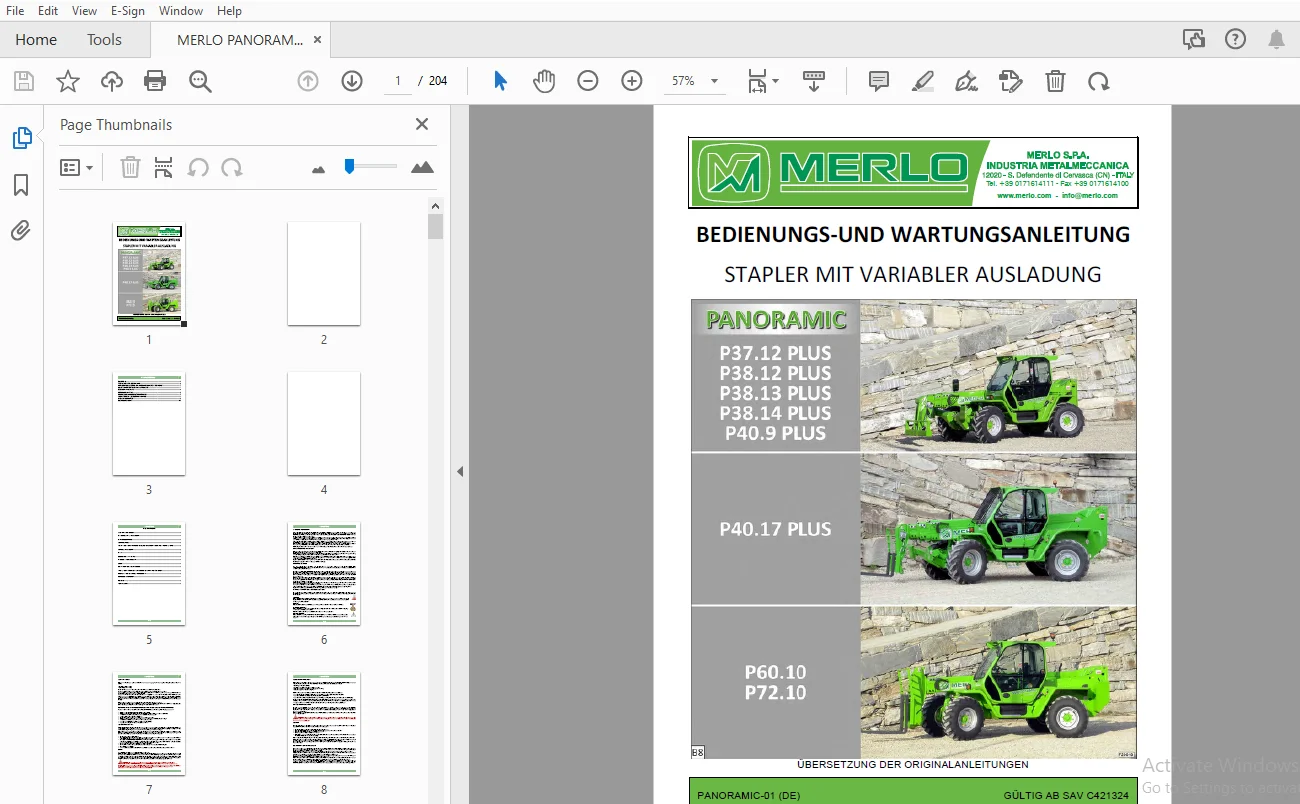Select page 8 thumbnail
The image size is (1300, 804).
point(324,724)
